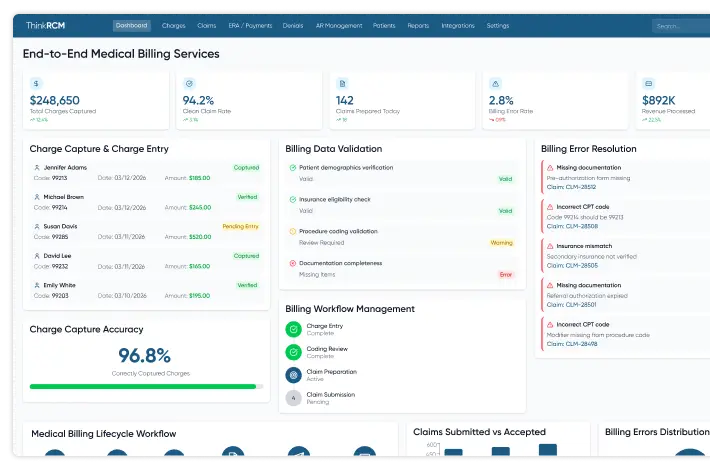
Task: Click error icon for Documentation completeness
Action: [x=293, y=263]
